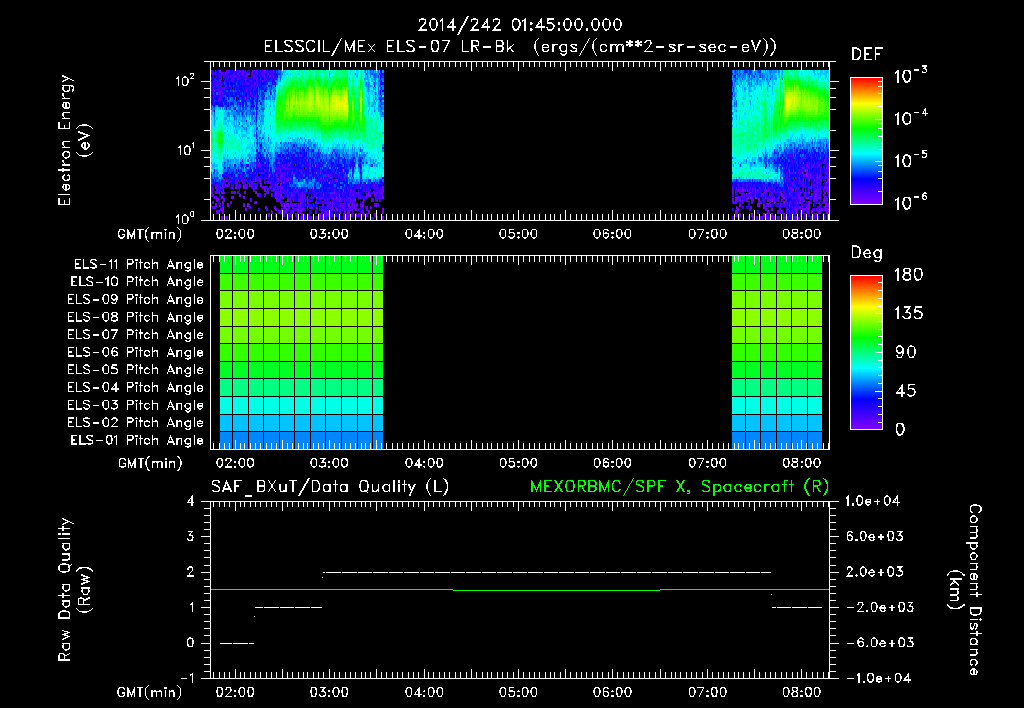
Task: Select the ELS-08 Pitch Angle label
Action: pyautogui.click(x=136, y=317)
